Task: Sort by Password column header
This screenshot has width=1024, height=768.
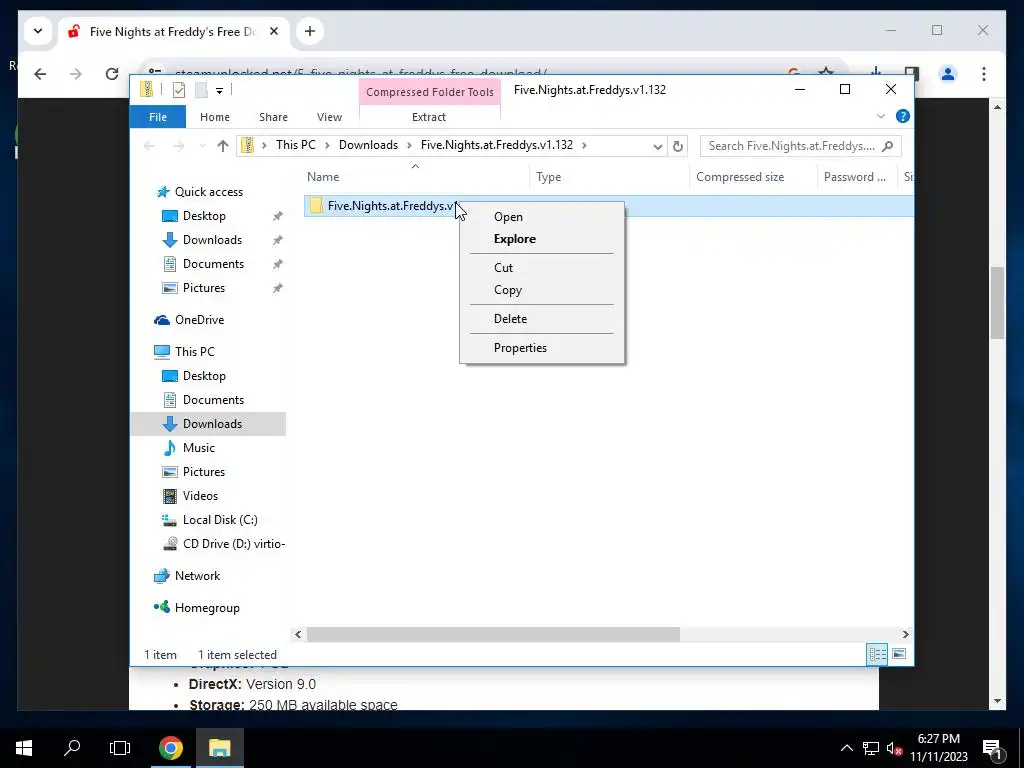Action: [x=854, y=177]
